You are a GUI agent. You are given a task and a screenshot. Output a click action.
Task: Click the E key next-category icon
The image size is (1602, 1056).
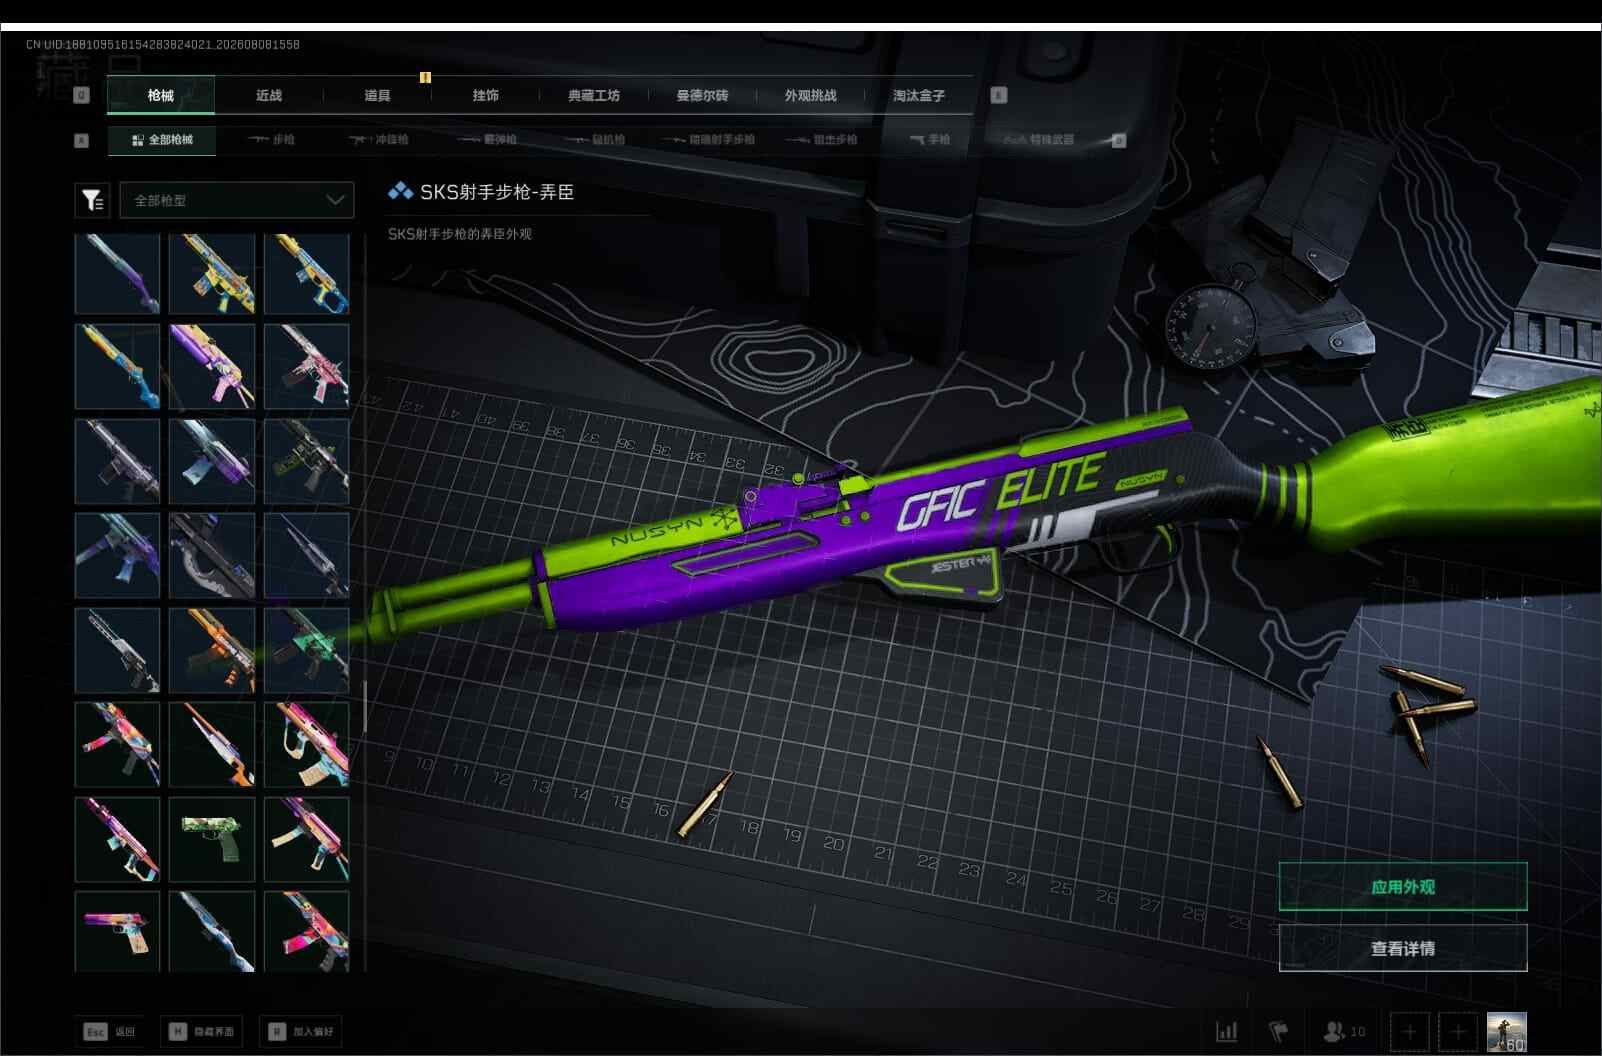click(x=998, y=95)
